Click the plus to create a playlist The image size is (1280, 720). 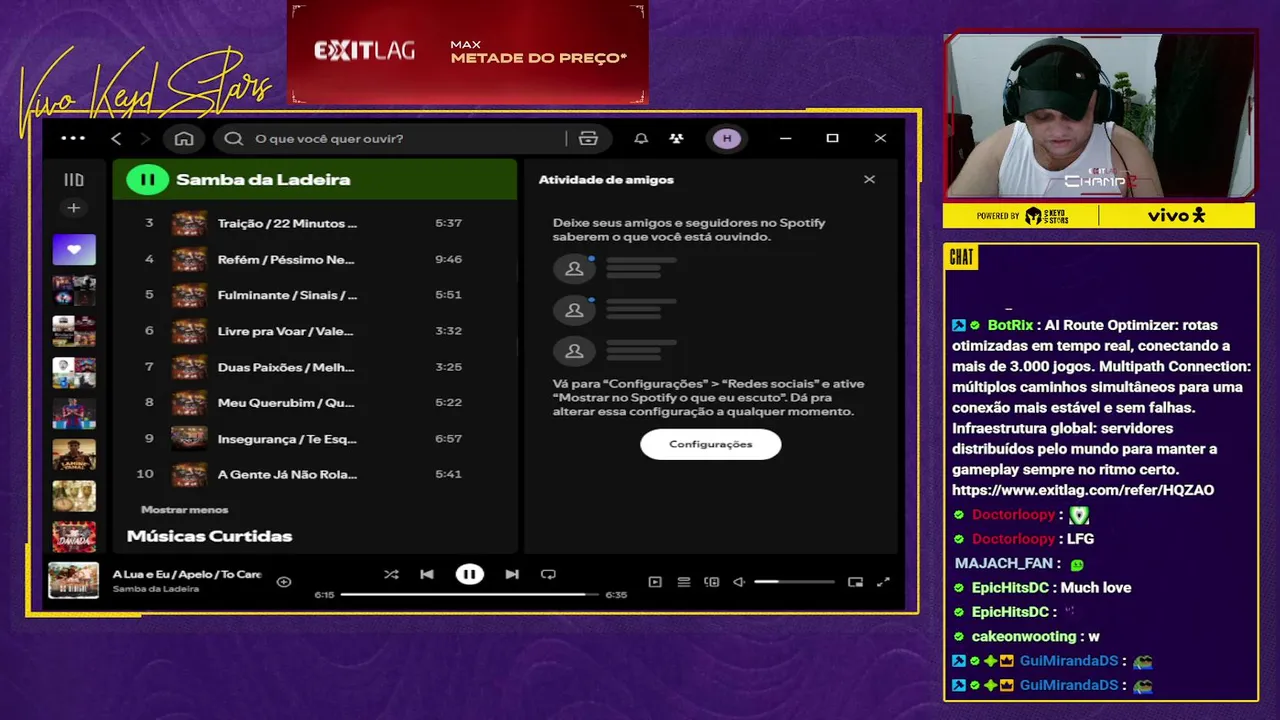tap(74, 208)
